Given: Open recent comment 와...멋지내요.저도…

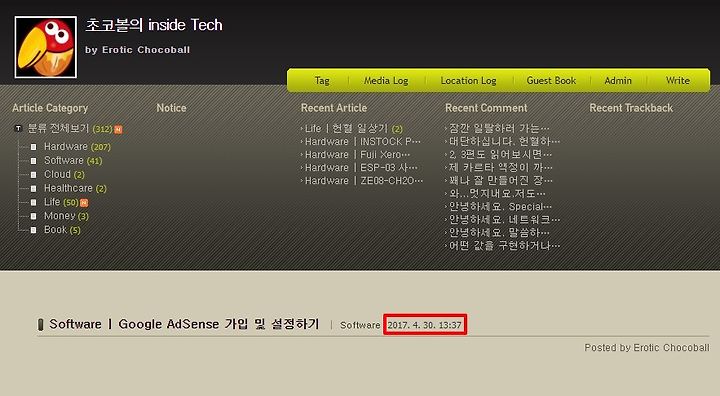Looking at the screenshot, I should point(497,193).
